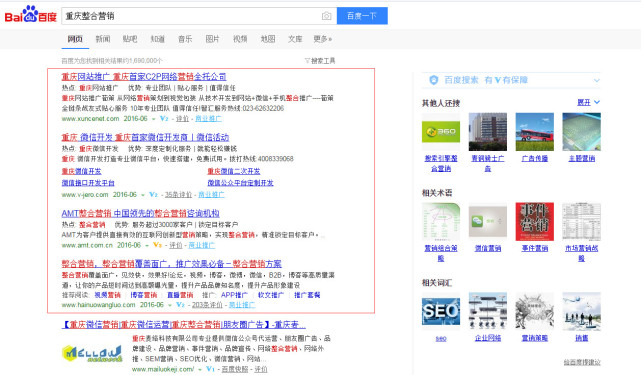
Task: Expand dropdown arrow next to www.hainuowangluo.com
Action: tap(170, 305)
